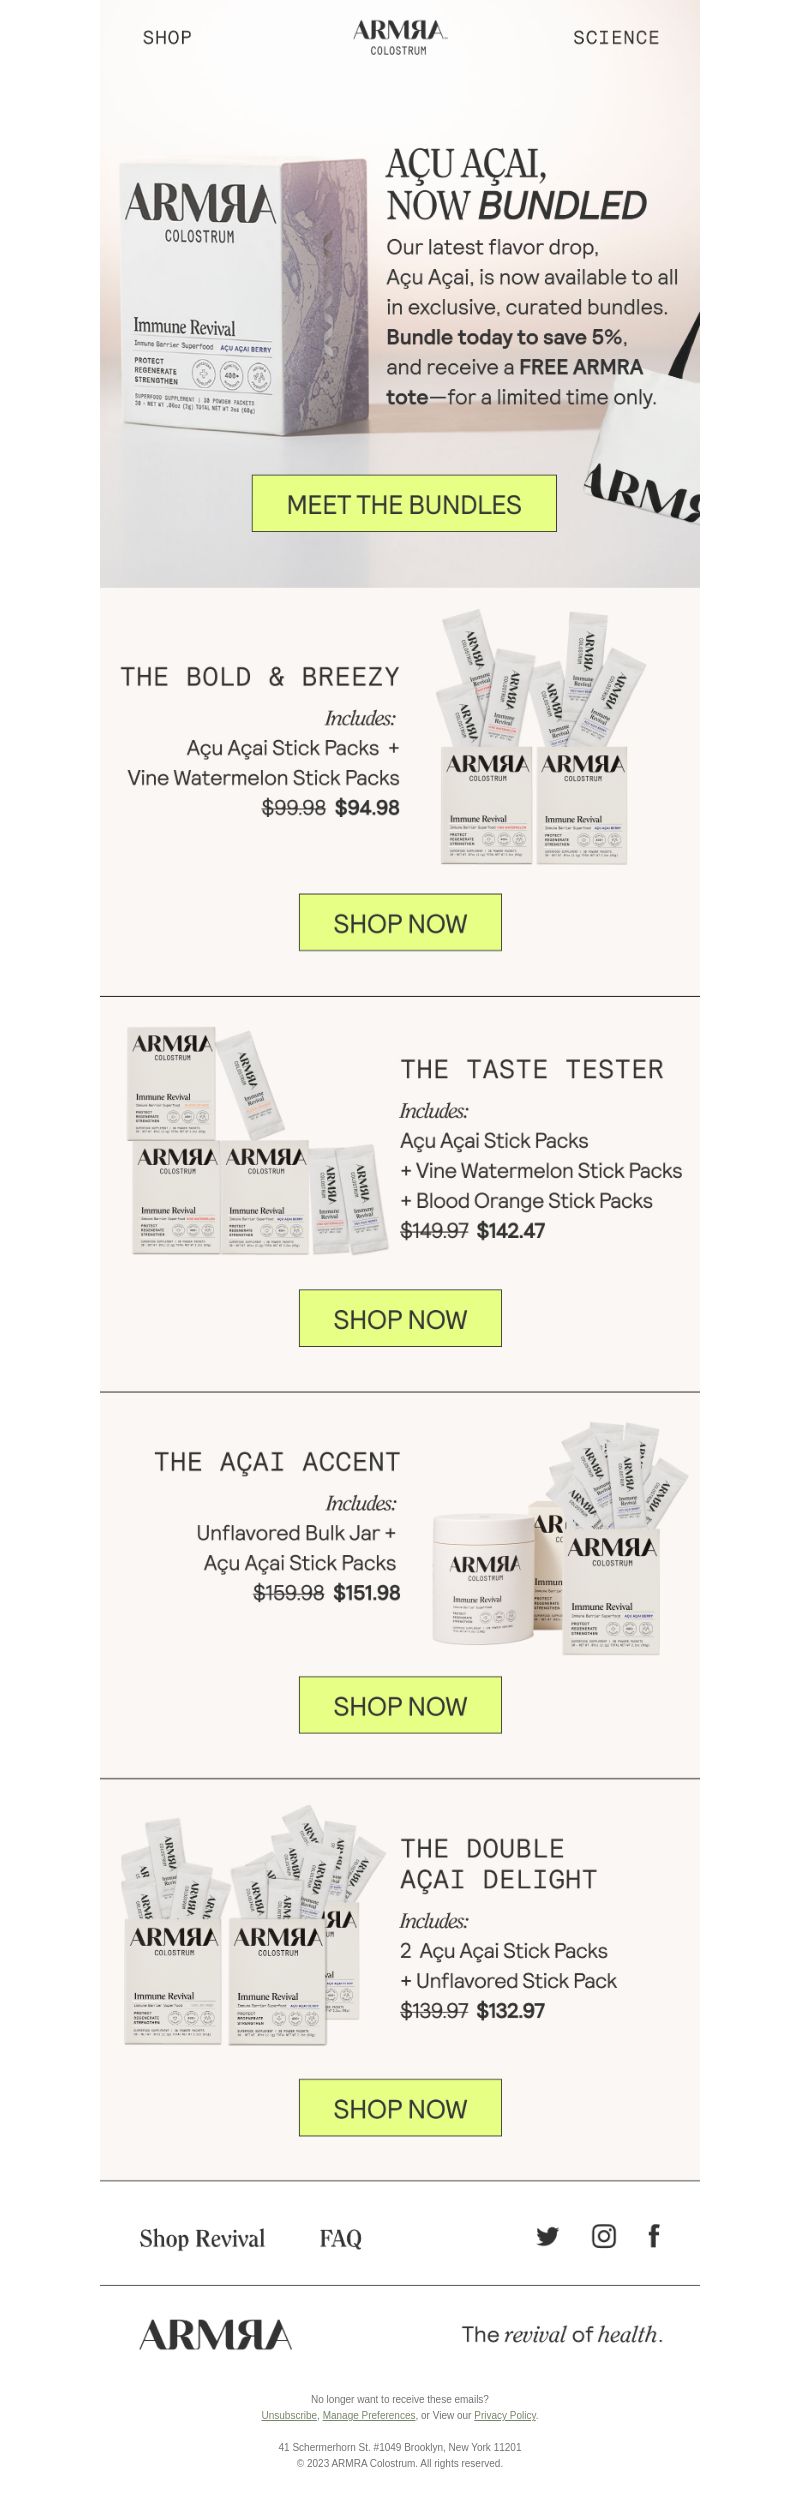Shop now for The Bold & Breezy
This screenshot has height=2508, width=800.
pyautogui.click(x=400, y=923)
